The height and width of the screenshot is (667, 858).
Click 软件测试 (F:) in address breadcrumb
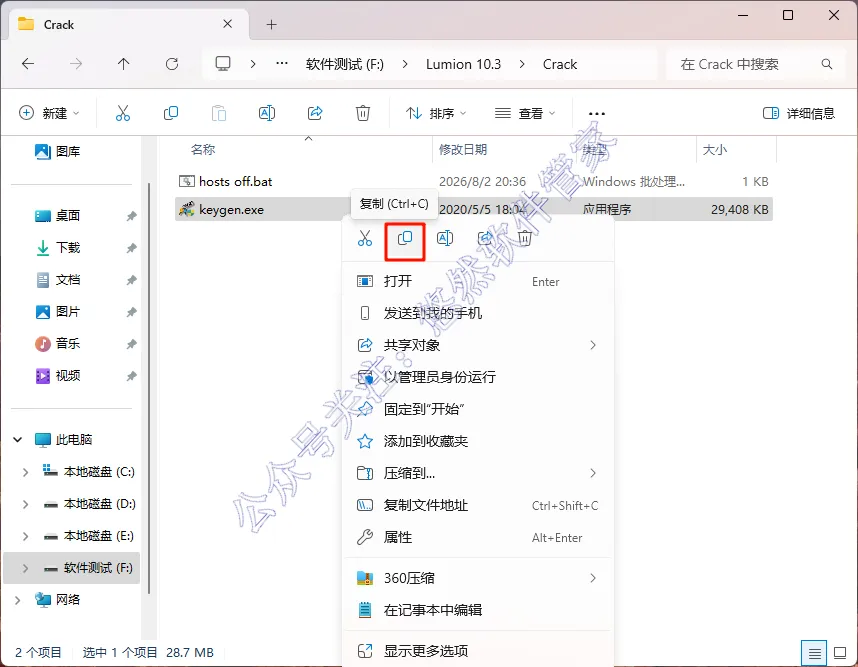point(345,64)
